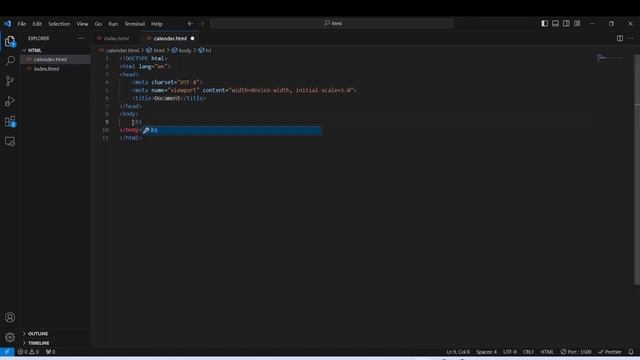Image resolution: width=640 pixels, height=360 pixels.
Task: Click the VS Code logo icon
Action: pos(7,24)
